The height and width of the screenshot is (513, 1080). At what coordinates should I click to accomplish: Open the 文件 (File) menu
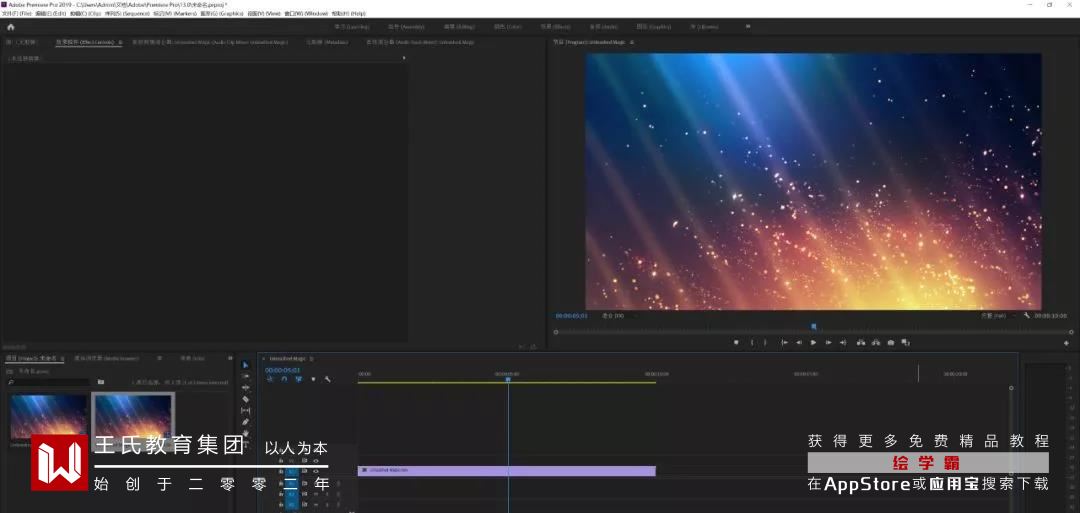tap(16, 14)
